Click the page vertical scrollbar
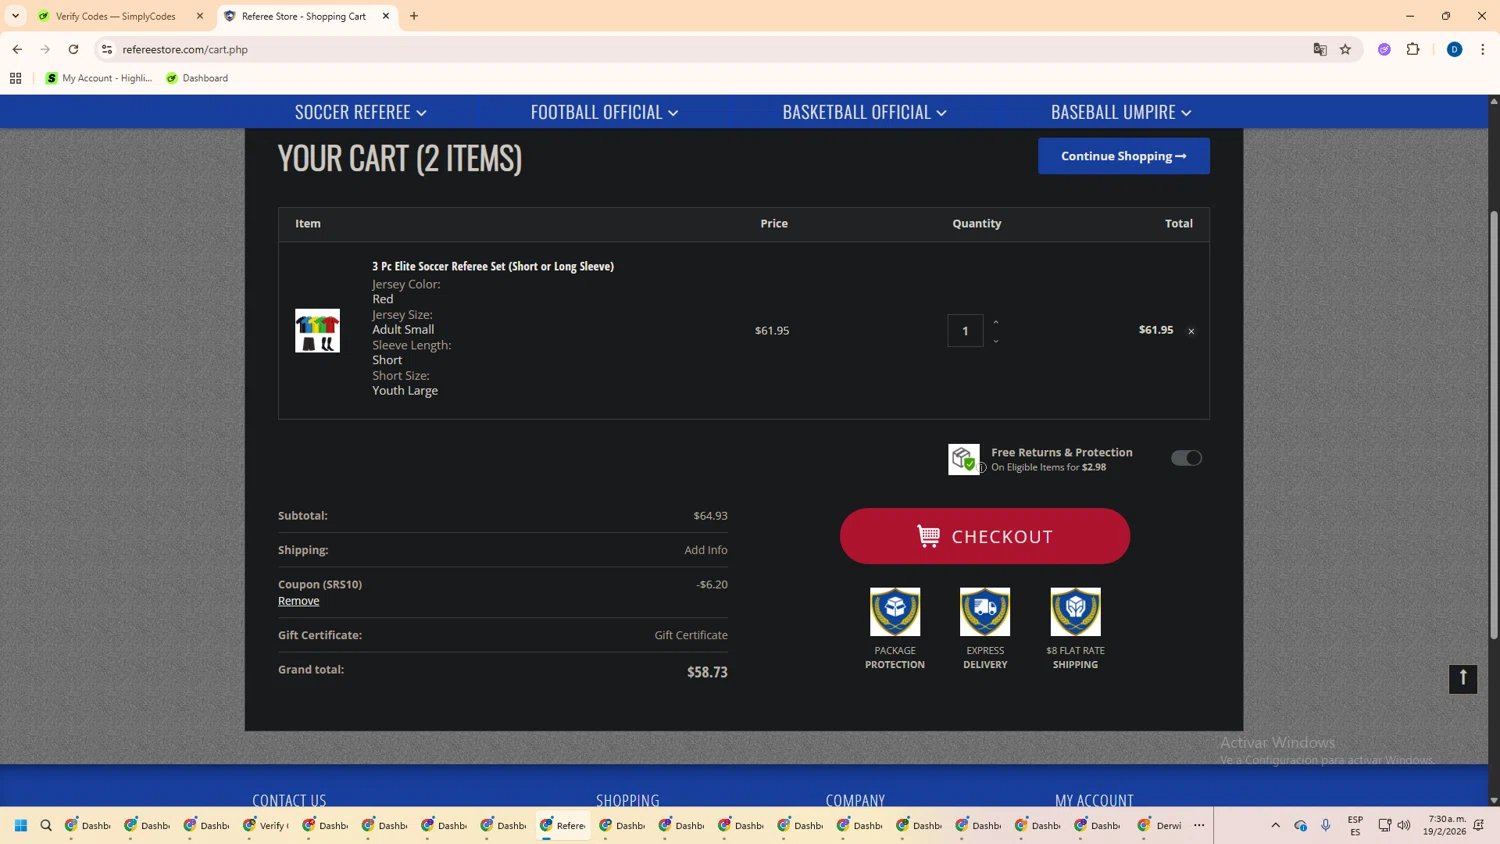This screenshot has width=1500, height=844. (1494, 426)
